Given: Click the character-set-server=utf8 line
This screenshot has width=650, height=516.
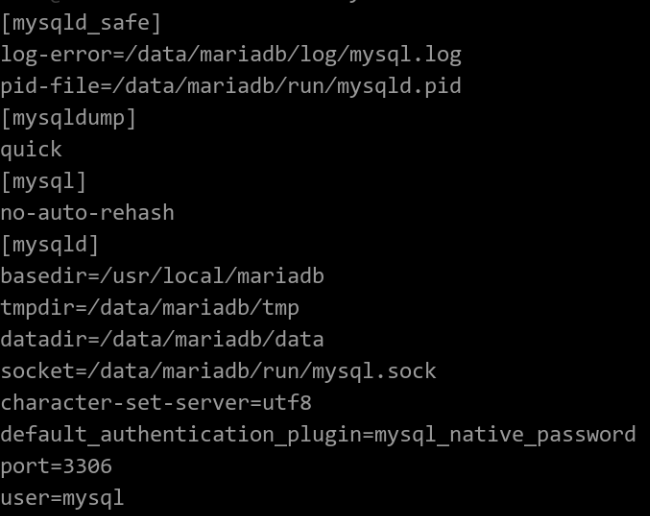Looking at the screenshot, I should coord(156,403).
